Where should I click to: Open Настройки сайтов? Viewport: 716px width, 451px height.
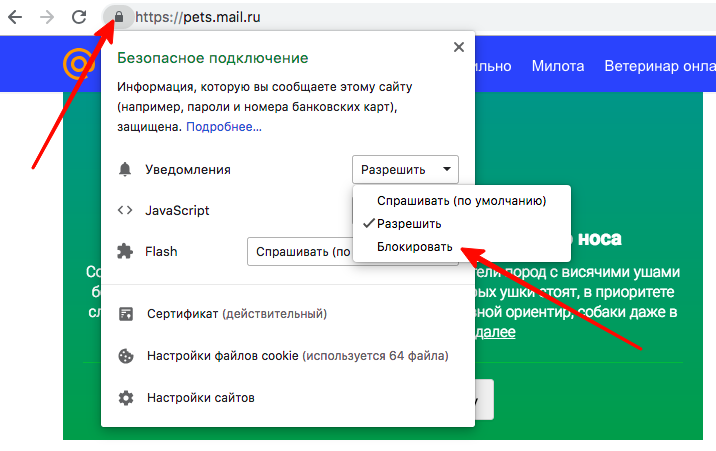pos(200,398)
